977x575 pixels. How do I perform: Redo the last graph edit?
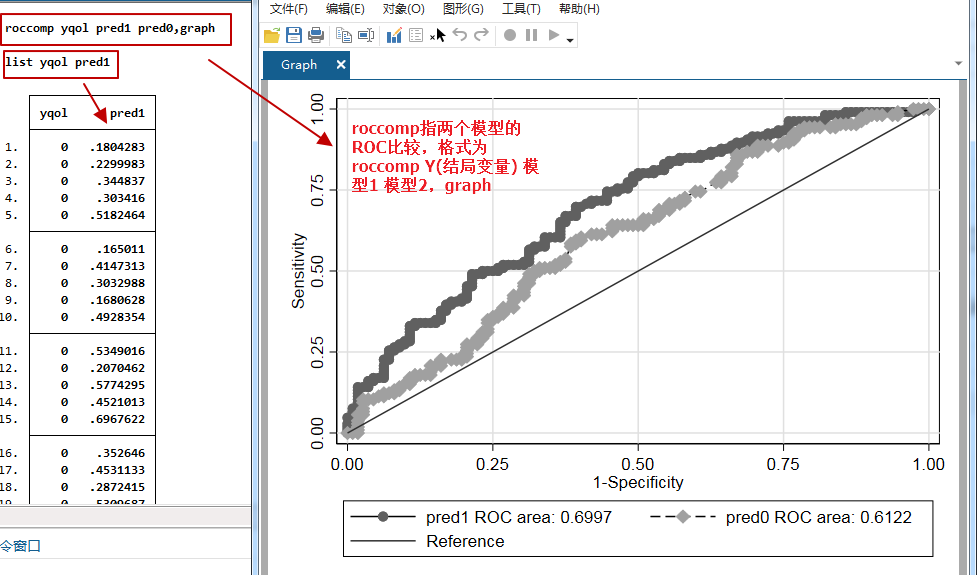pyautogui.click(x=481, y=35)
